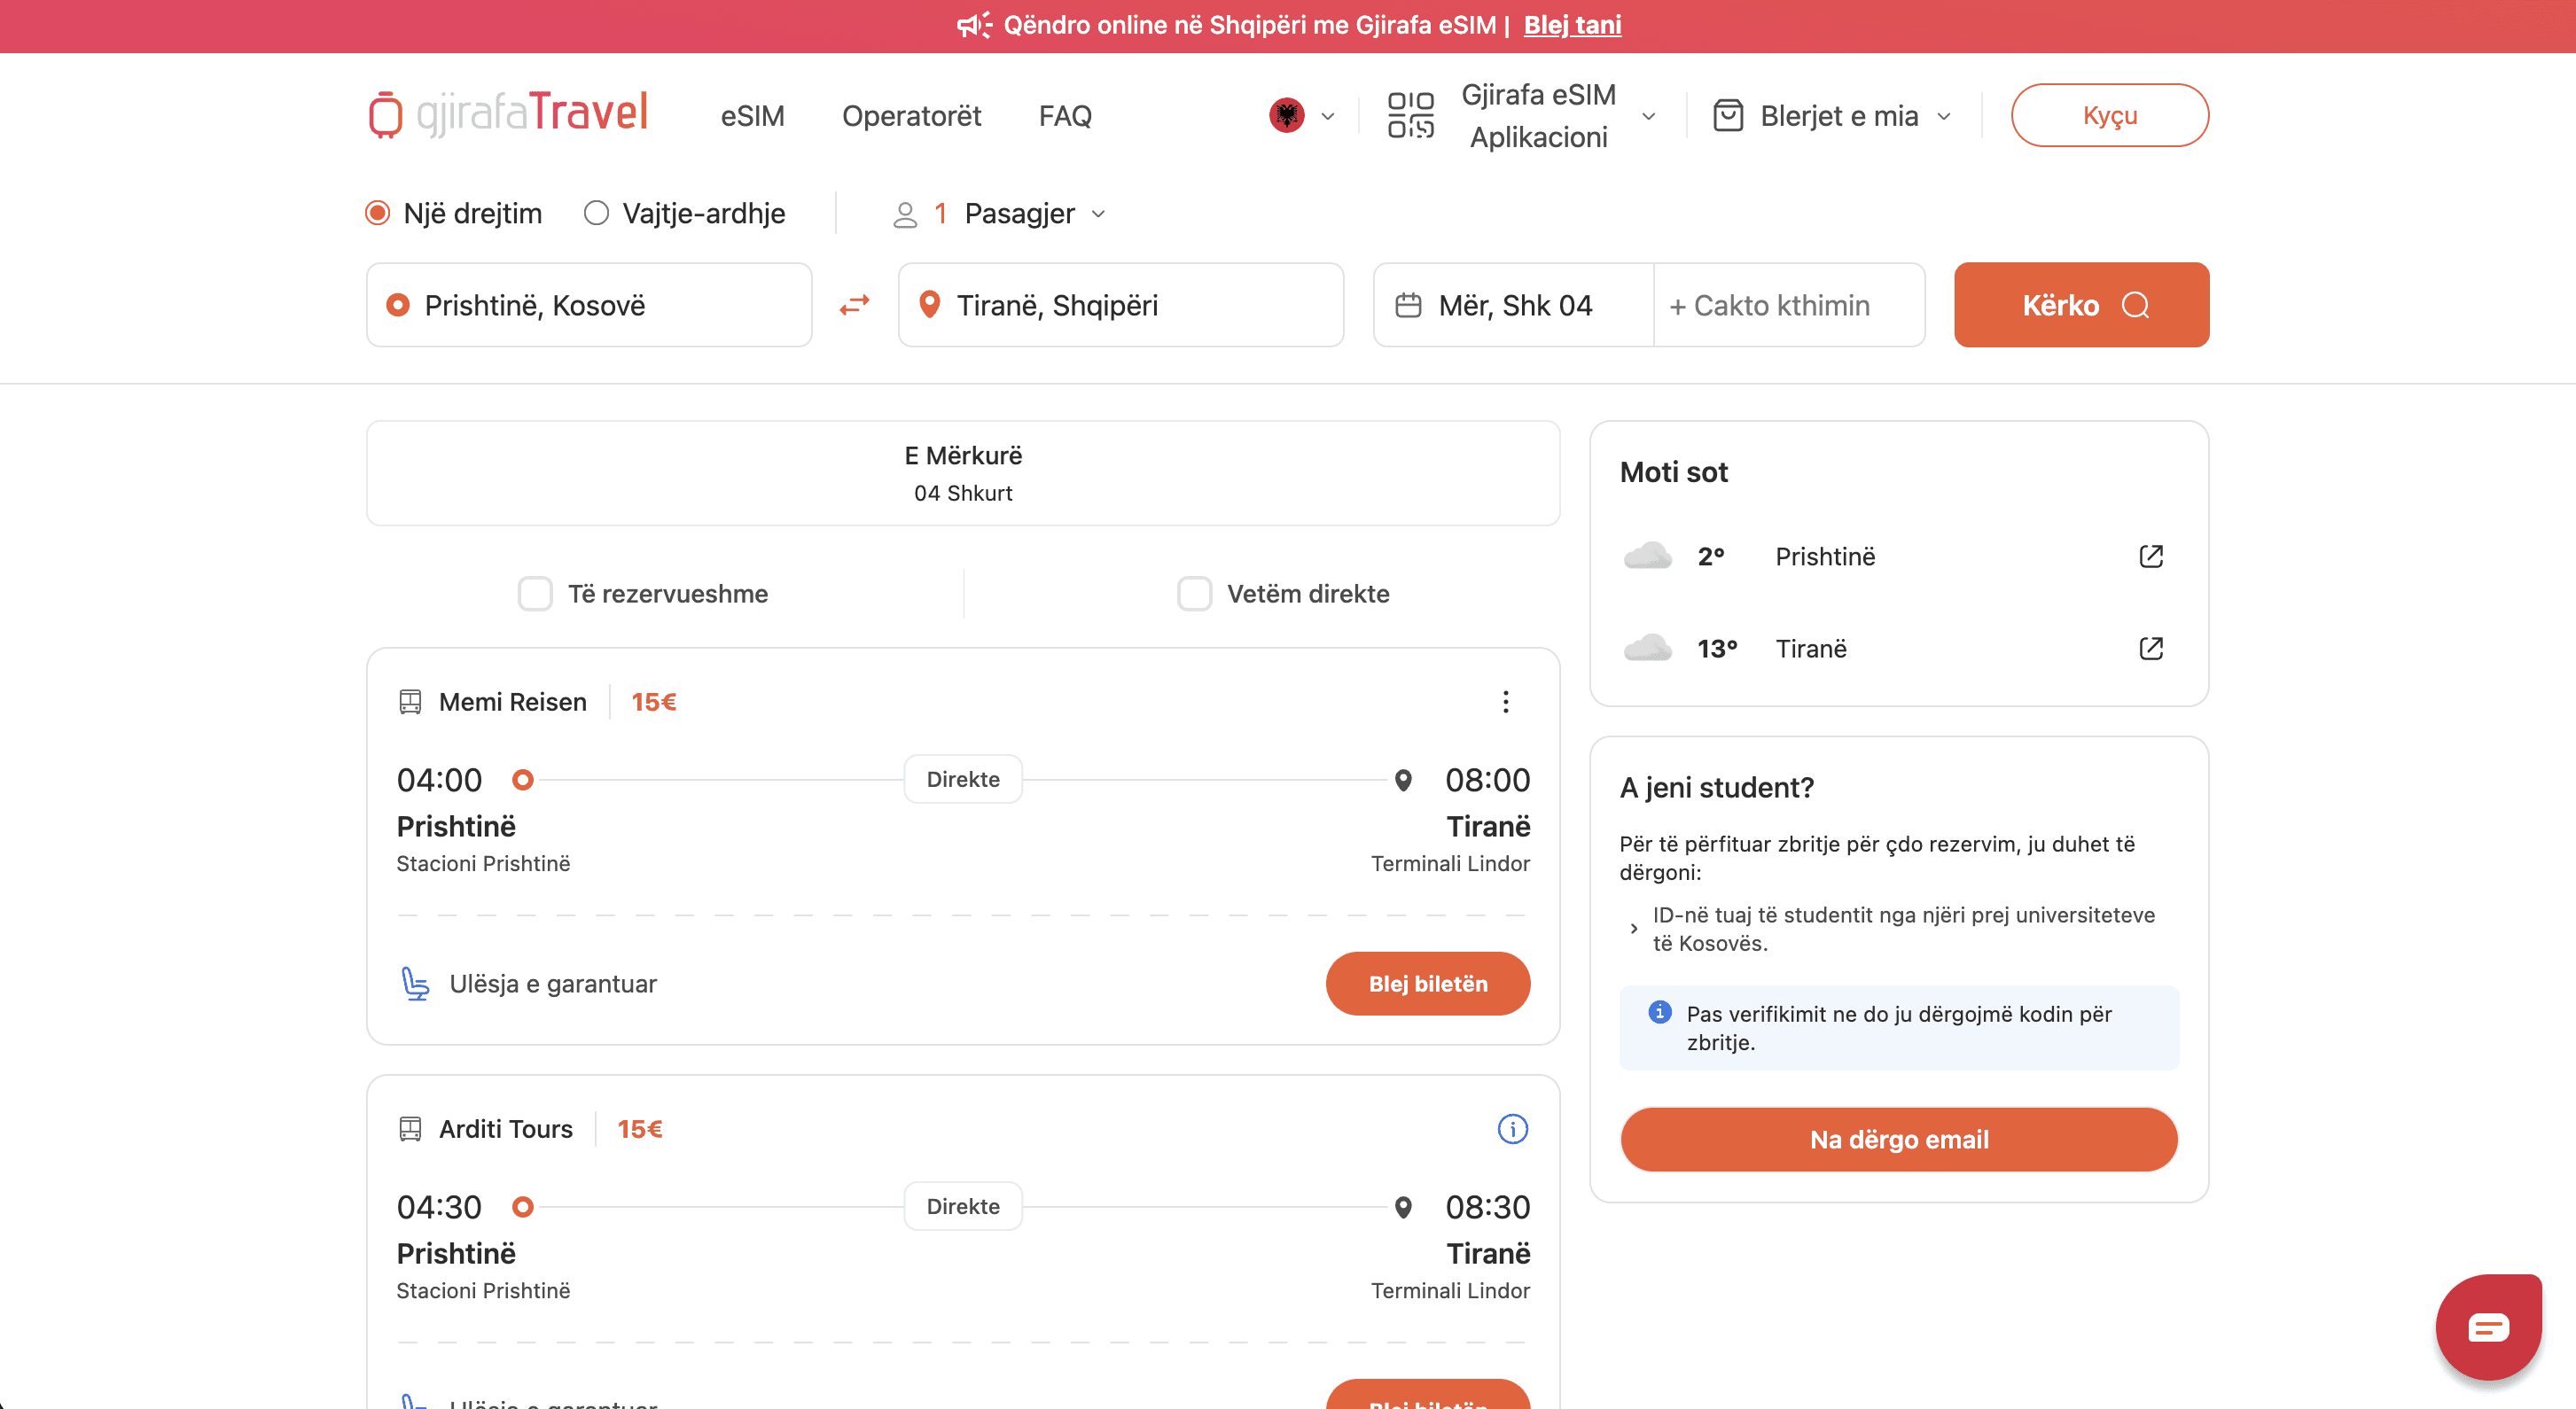
Task: Click Blej biletën for Memi Reisen
Action: pos(1427,983)
